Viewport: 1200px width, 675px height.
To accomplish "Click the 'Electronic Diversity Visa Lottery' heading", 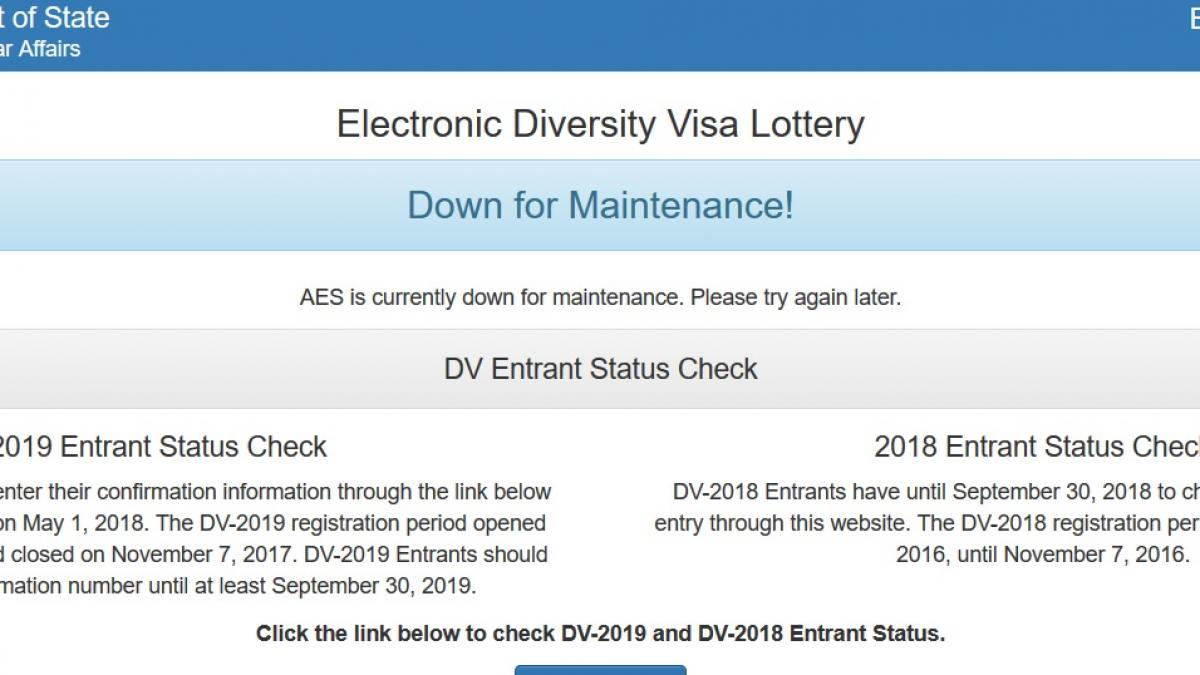I will [x=600, y=125].
